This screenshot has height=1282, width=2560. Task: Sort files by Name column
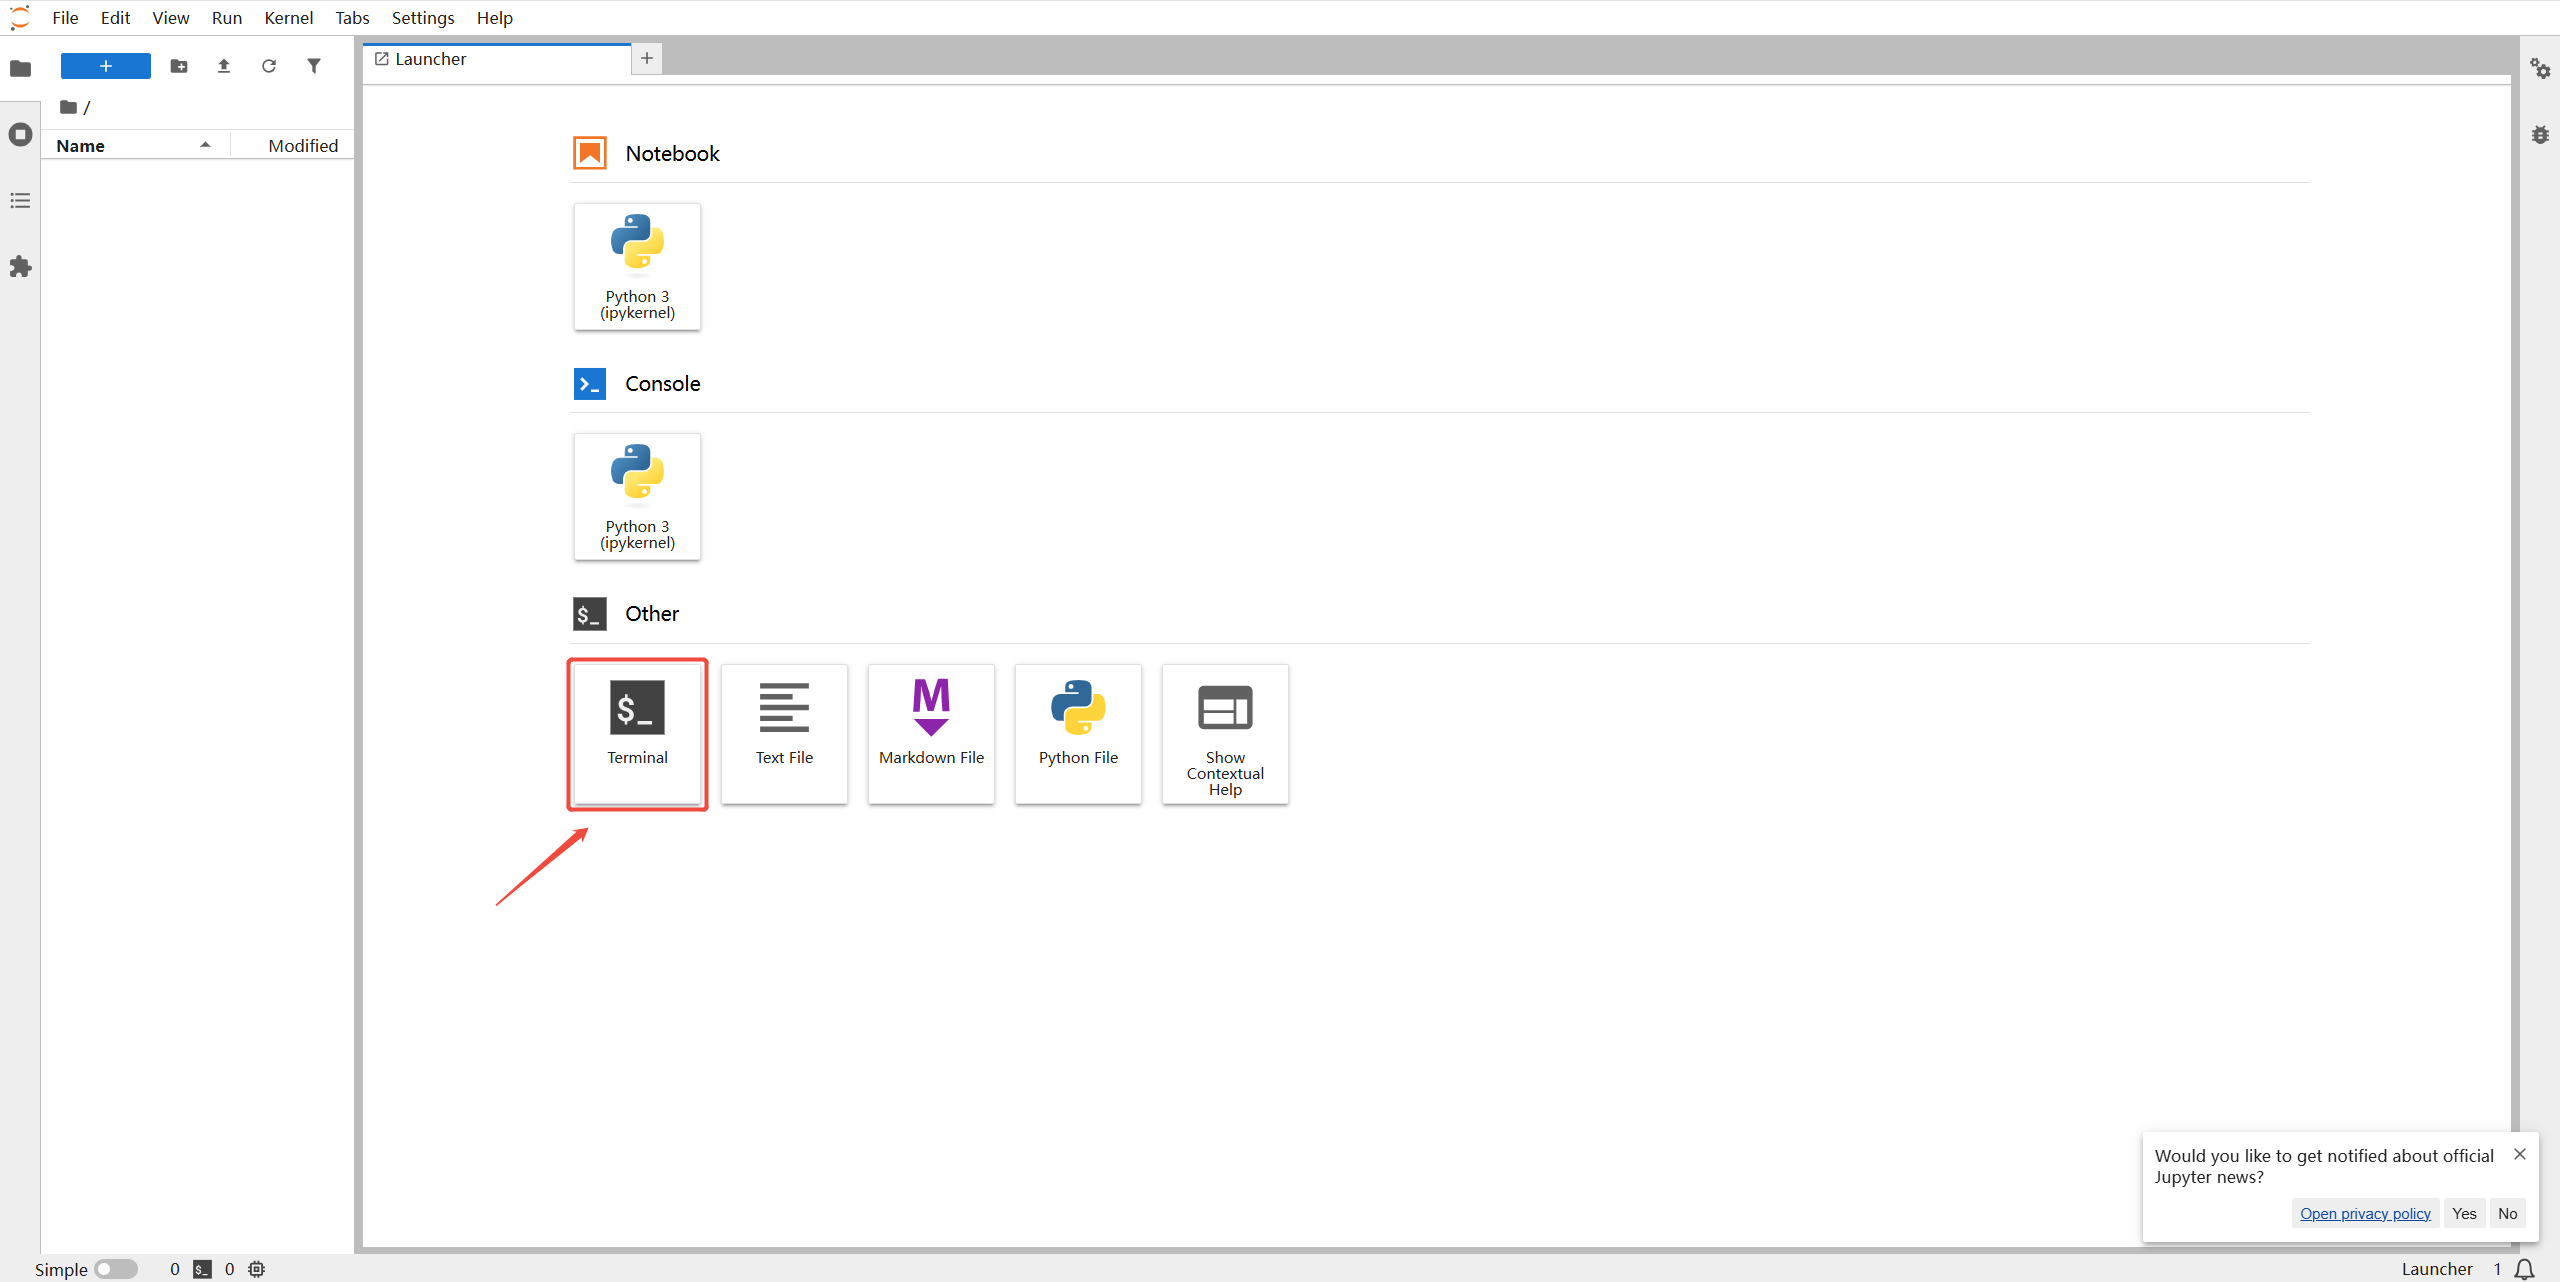tap(135, 146)
